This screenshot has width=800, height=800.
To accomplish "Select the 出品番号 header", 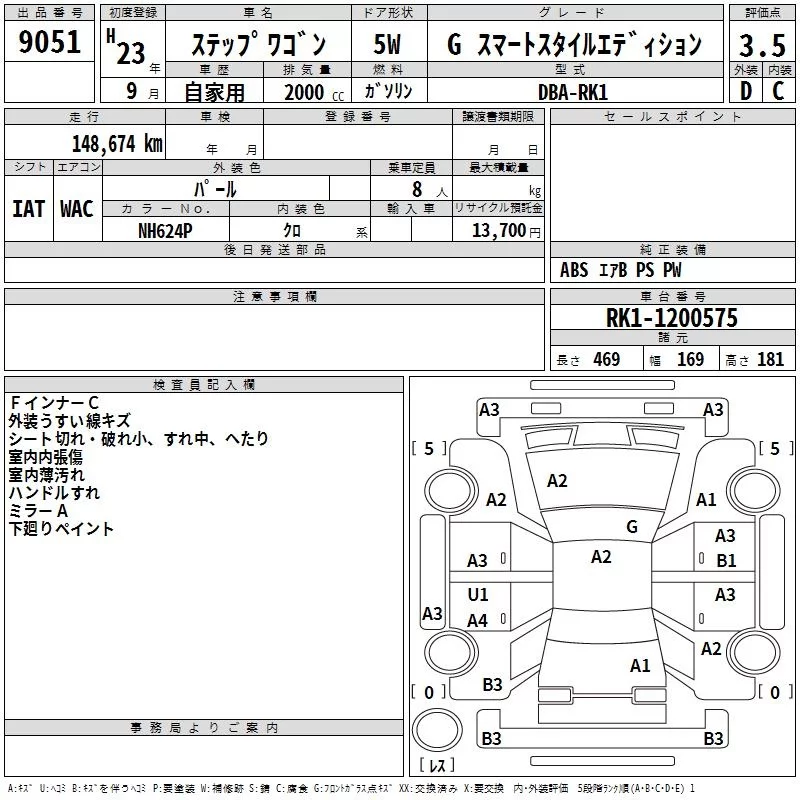I will 49,13.
